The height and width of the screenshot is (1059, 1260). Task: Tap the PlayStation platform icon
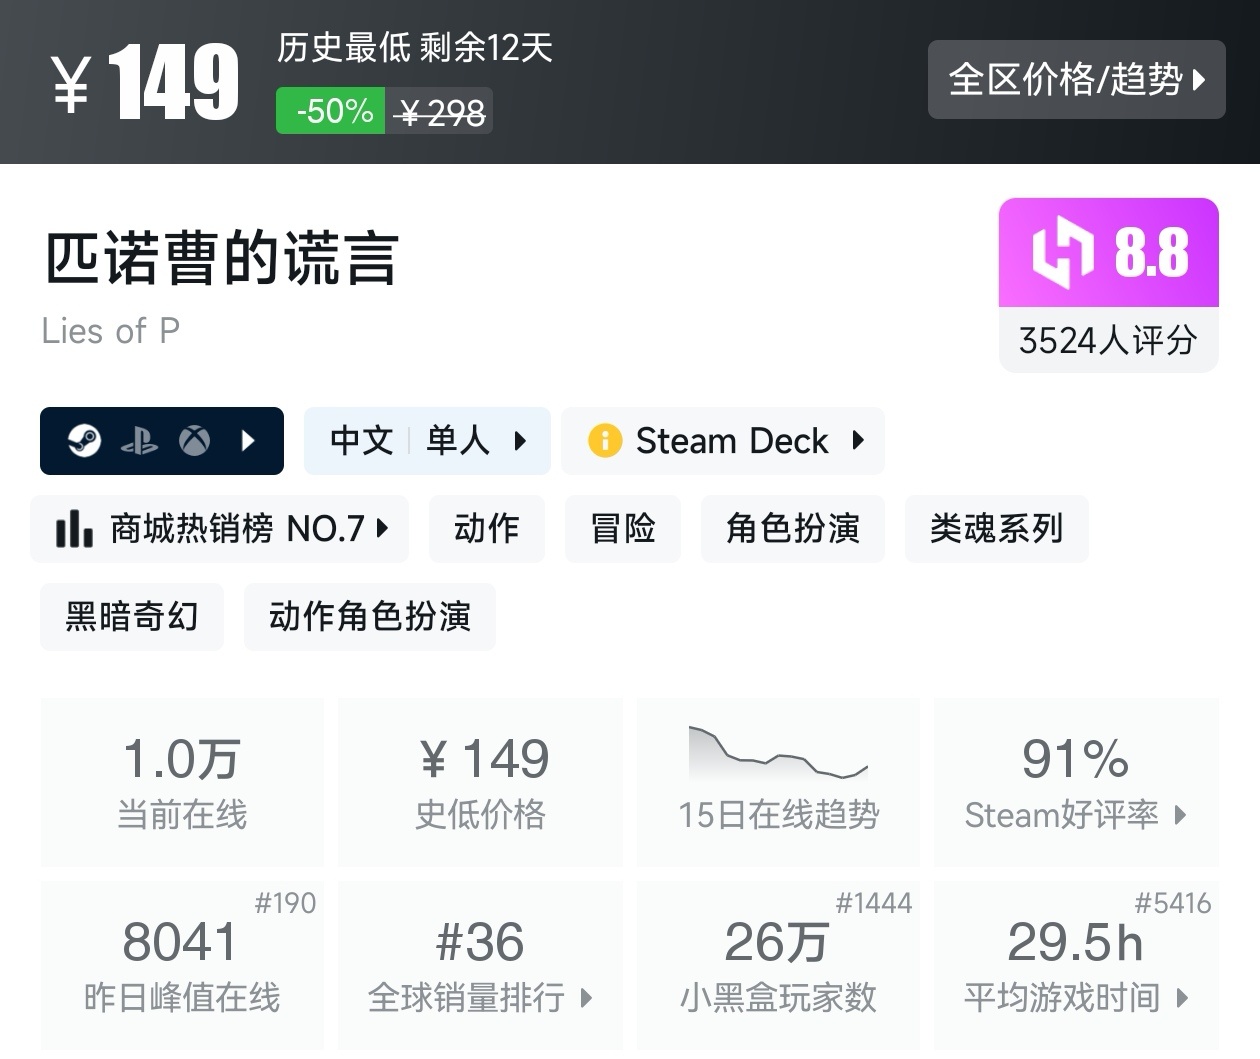pos(139,441)
